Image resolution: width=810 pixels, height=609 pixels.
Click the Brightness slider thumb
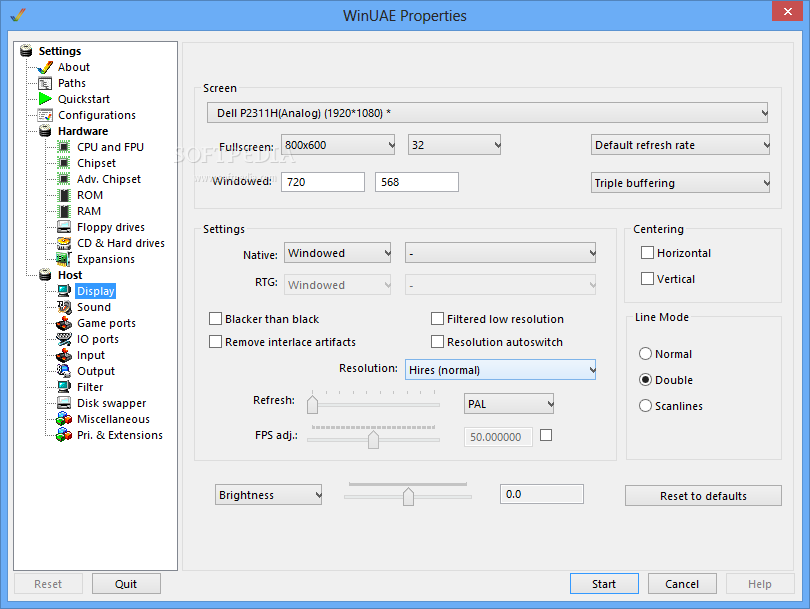click(408, 496)
